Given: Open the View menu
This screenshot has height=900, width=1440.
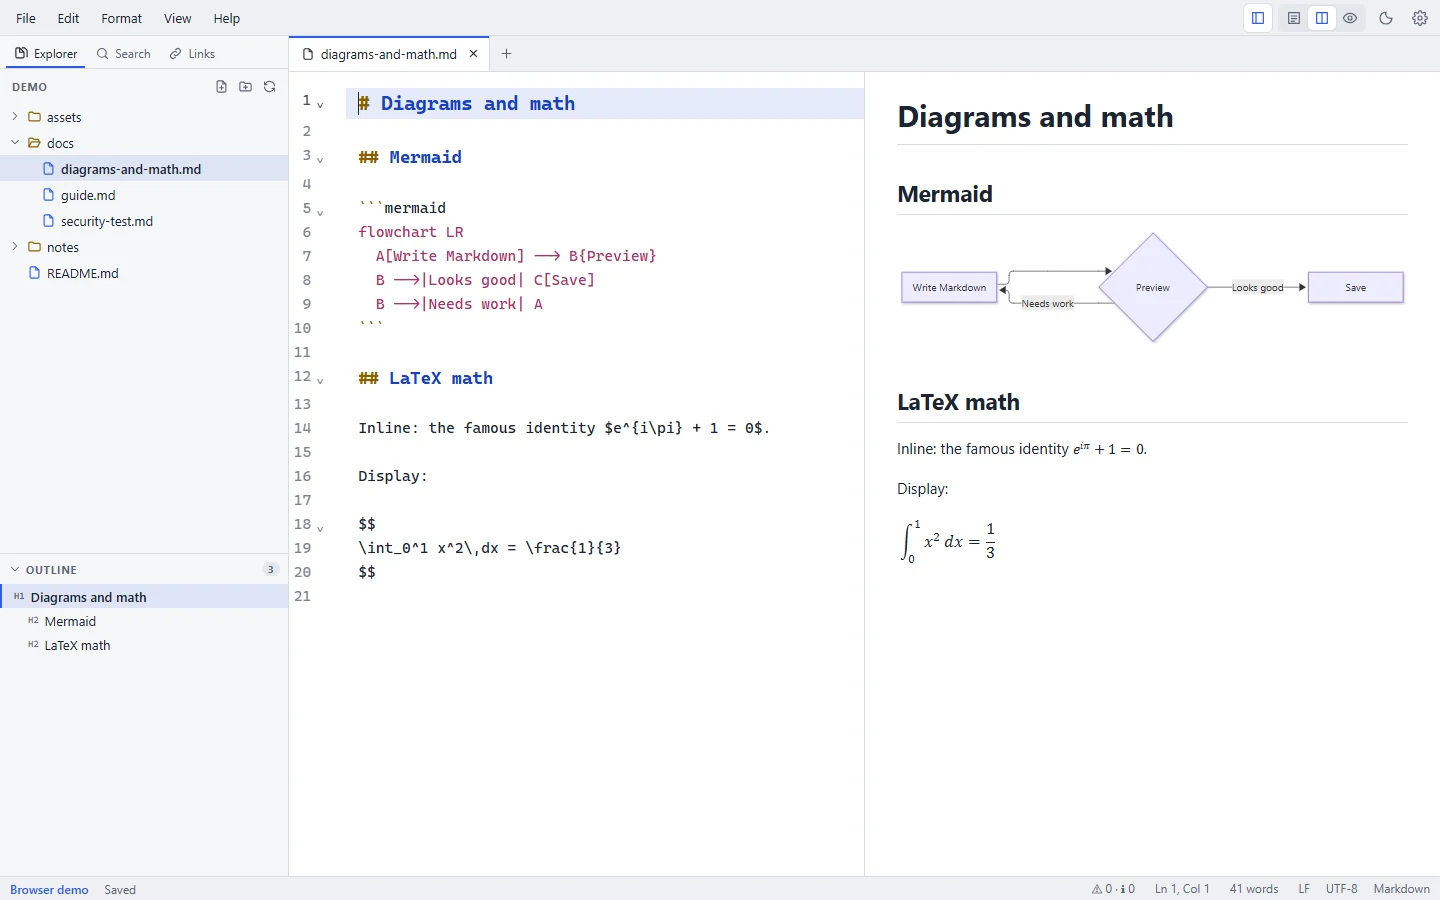Looking at the screenshot, I should [178, 18].
